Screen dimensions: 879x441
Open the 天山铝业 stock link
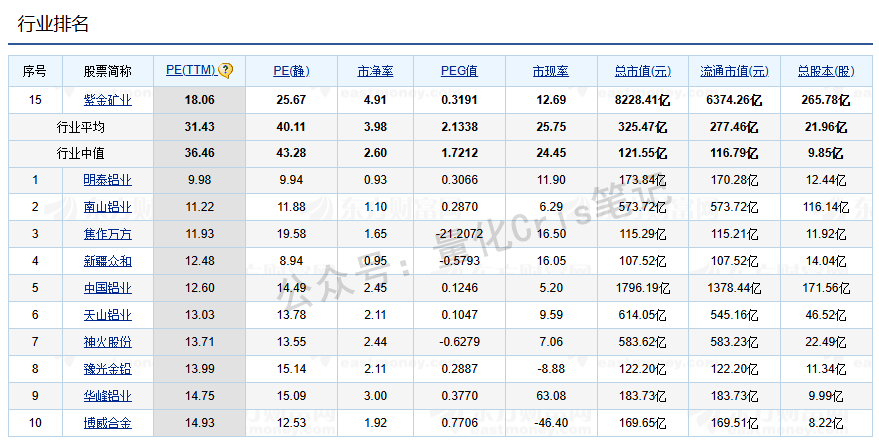[x=108, y=315]
